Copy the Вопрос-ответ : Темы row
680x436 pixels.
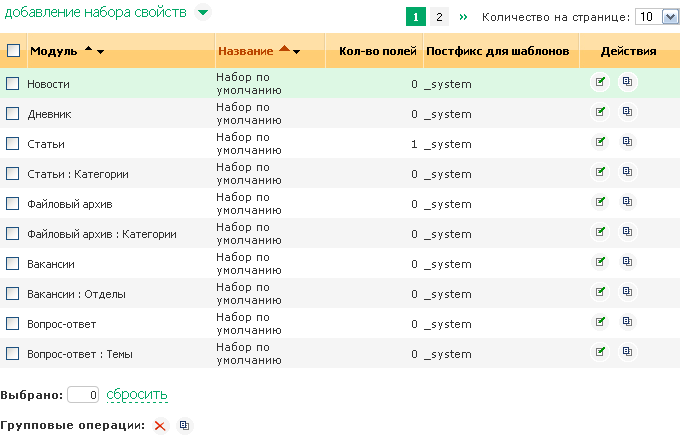click(x=627, y=352)
